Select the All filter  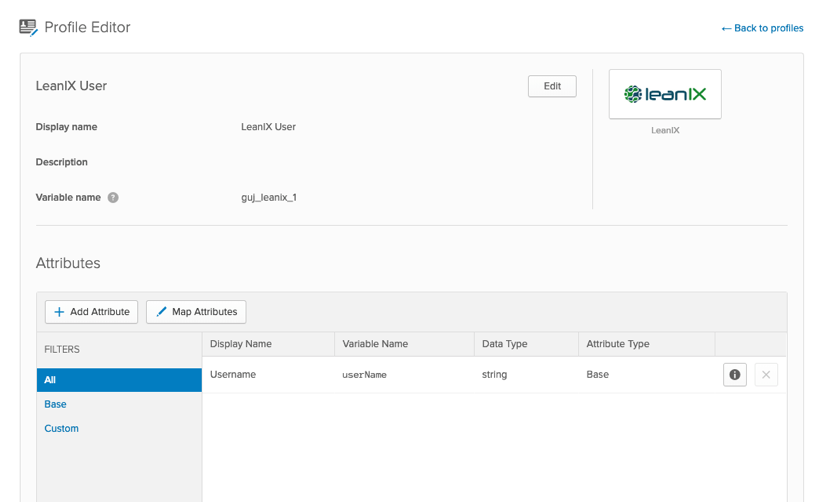(119, 380)
